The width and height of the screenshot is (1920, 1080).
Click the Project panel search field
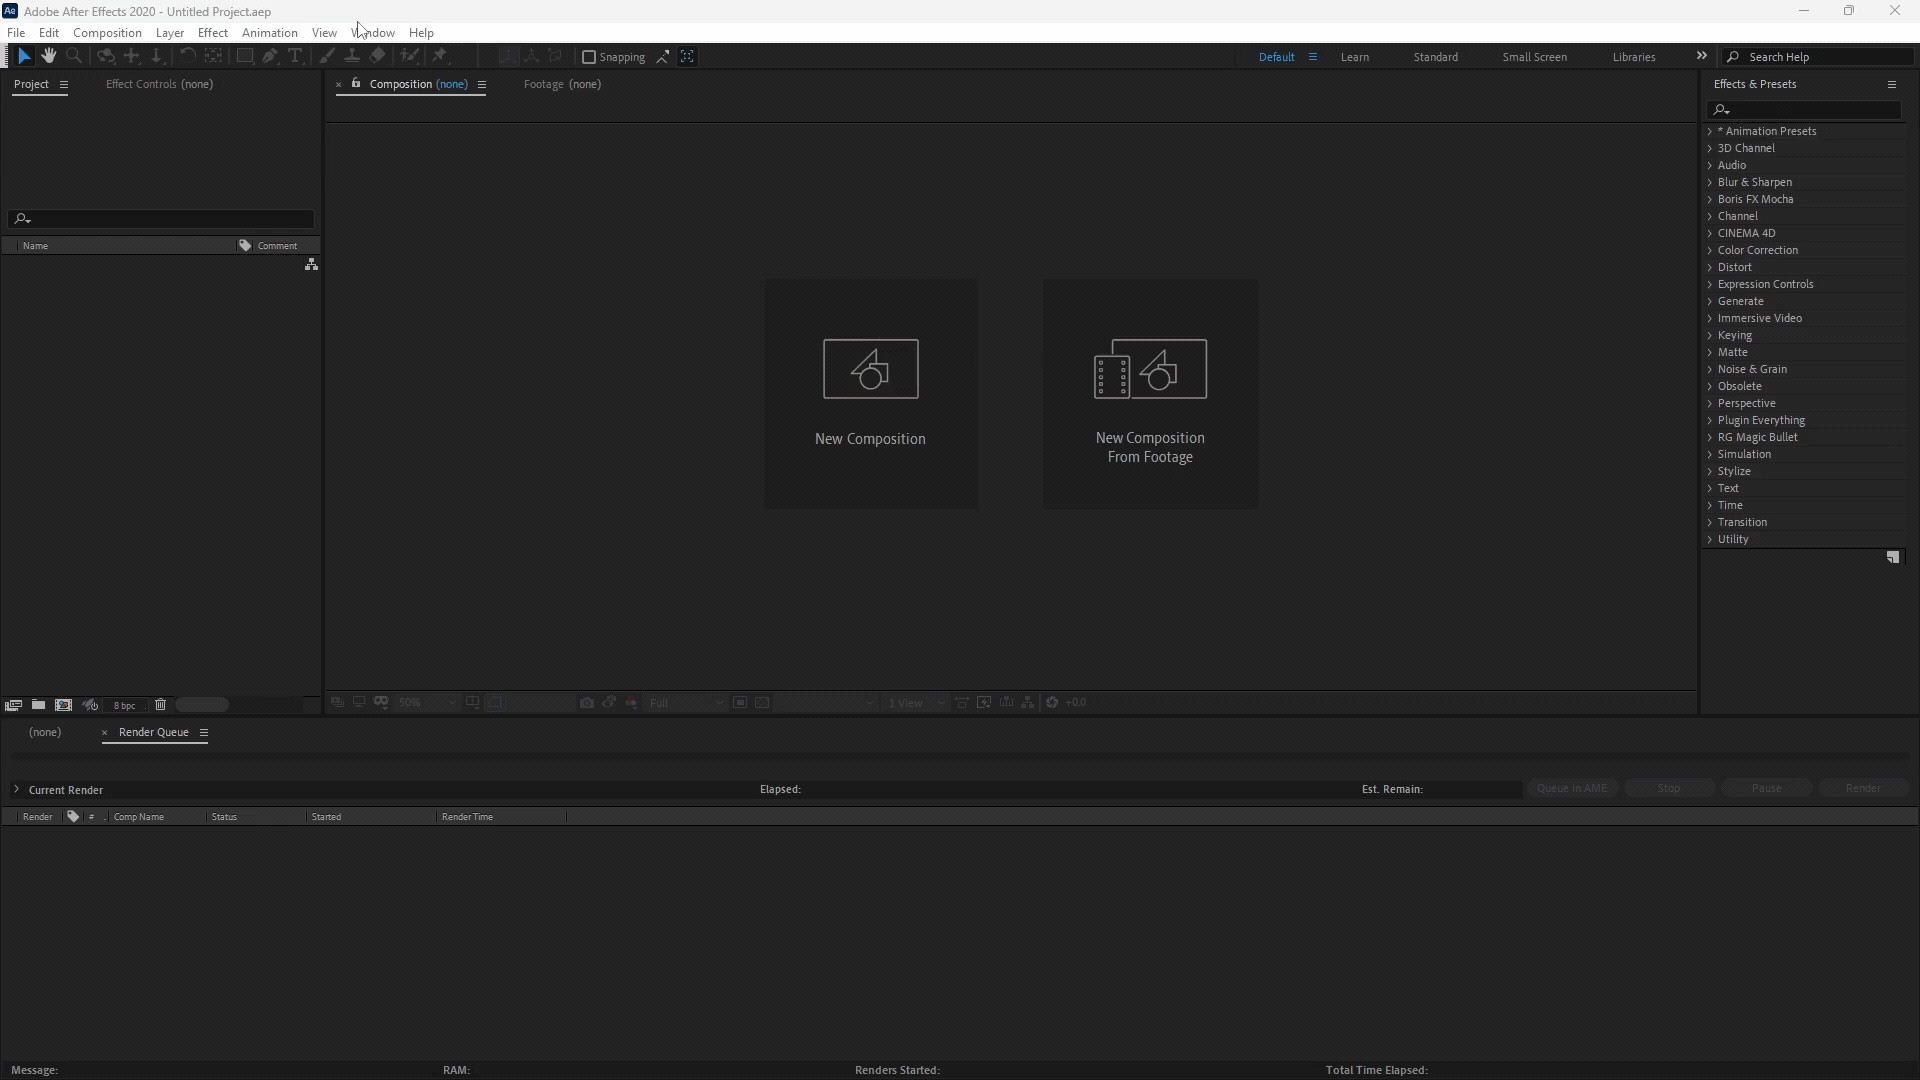pos(161,219)
